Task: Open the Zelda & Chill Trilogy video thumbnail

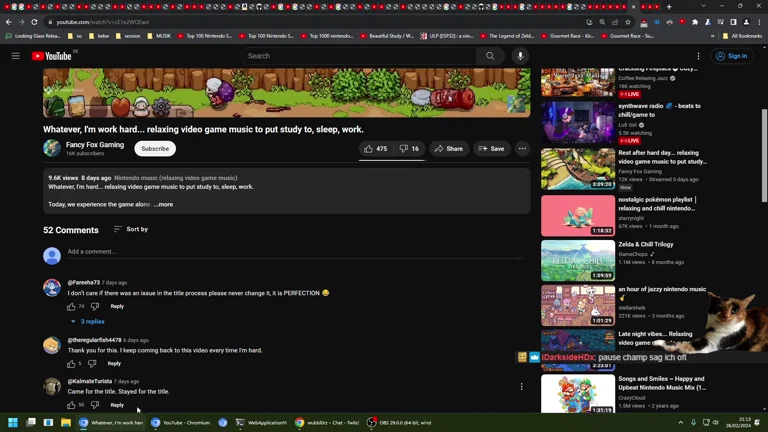Action: coord(578,261)
